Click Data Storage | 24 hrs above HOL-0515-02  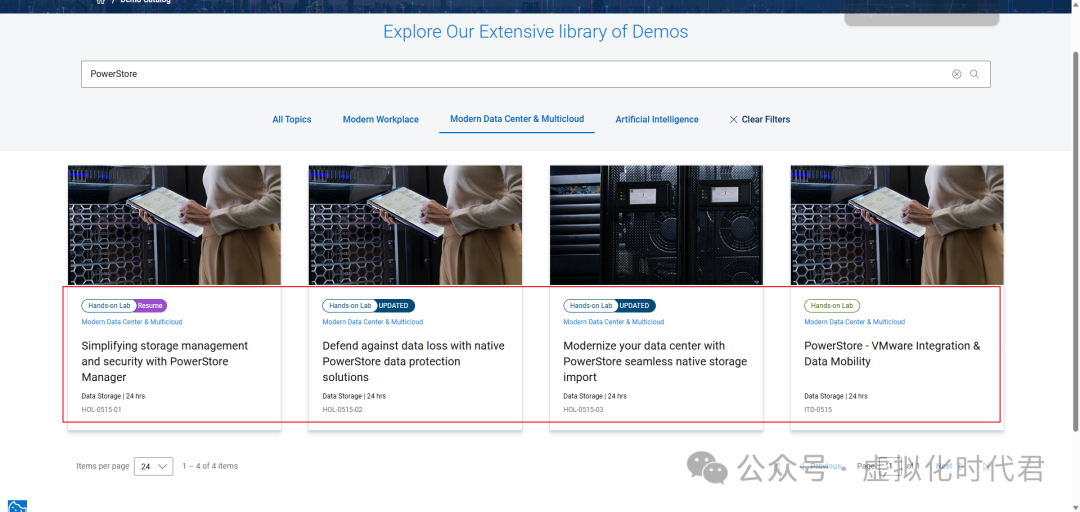click(x=354, y=396)
